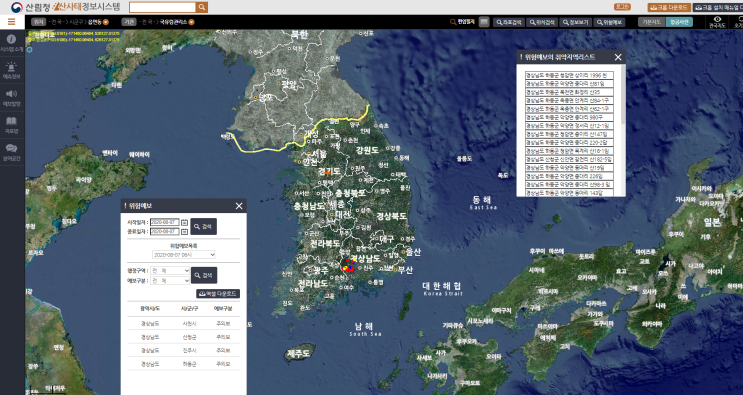The width and height of the screenshot is (743, 395).
Task: Click 위치검색 toolbar button
Action: [542, 22]
